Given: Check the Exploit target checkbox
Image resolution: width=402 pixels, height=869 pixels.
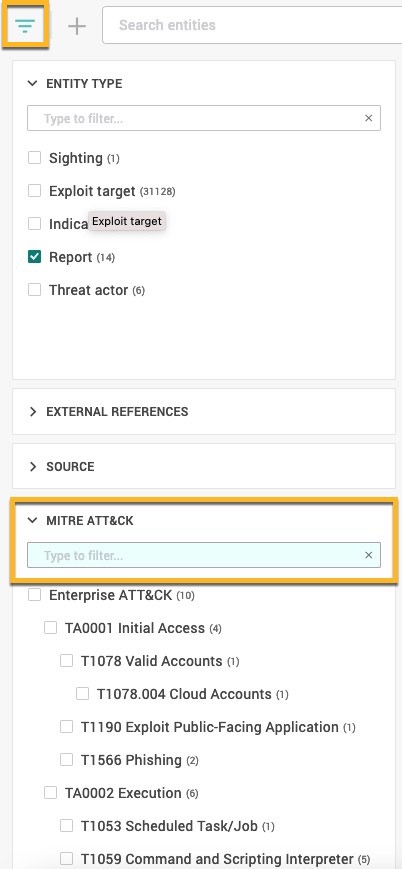Looking at the screenshot, I should (34, 191).
